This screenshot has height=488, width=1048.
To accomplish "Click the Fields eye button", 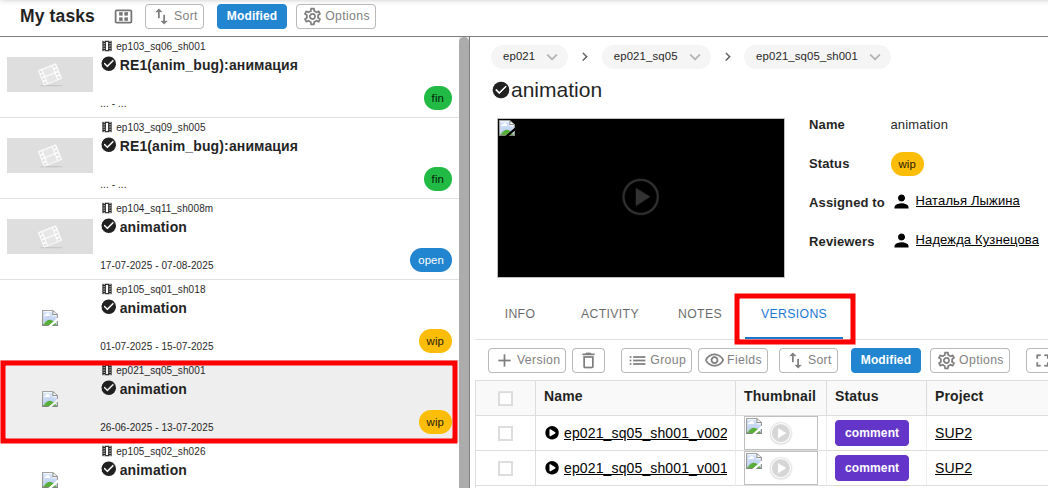I will coord(732,360).
